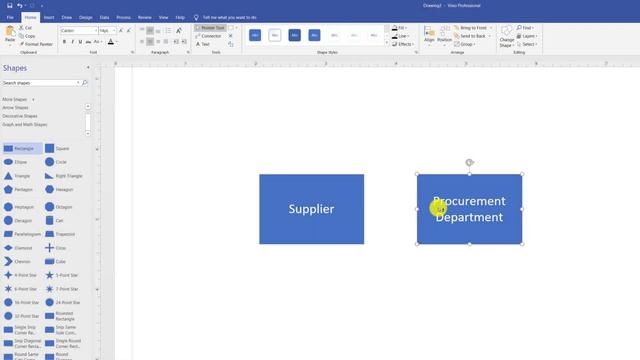Click the font color A icon
Image resolution: width=640 pixels, height=360 pixels.
pos(111,42)
